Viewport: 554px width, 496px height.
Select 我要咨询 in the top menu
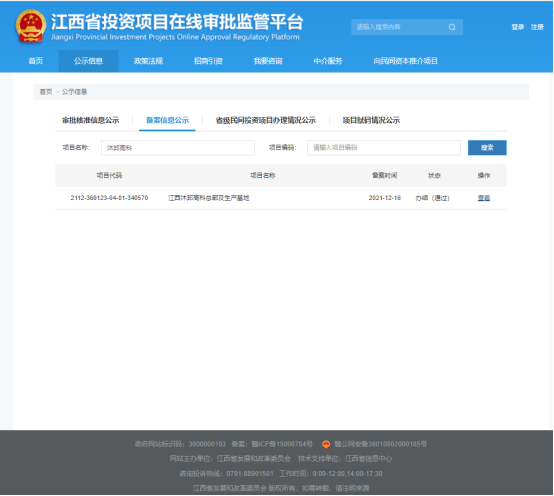click(x=268, y=61)
